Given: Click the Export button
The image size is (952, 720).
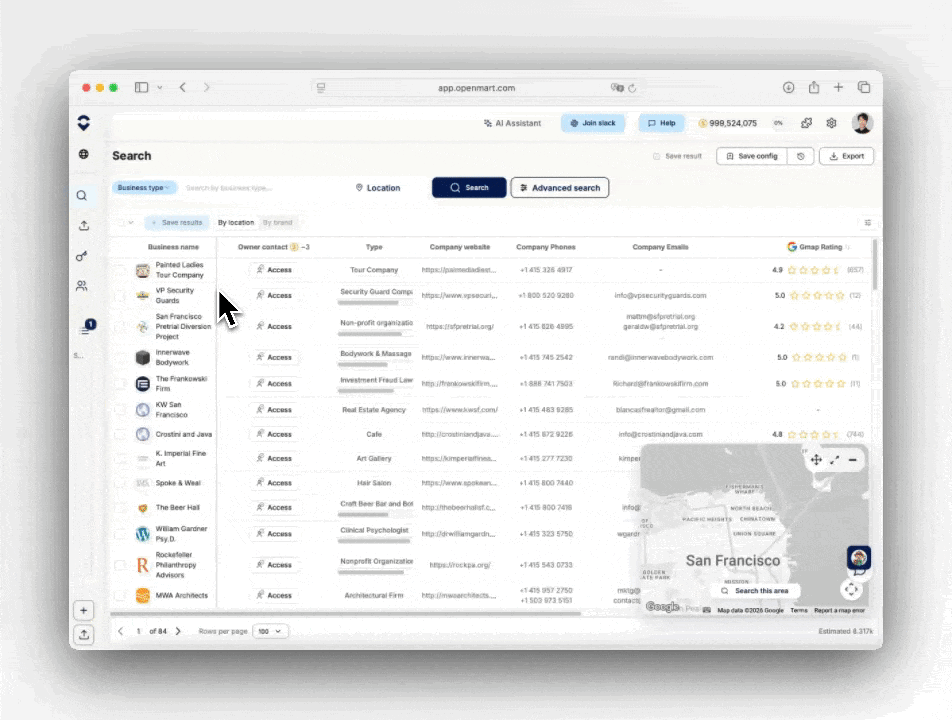Looking at the screenshot, I should pos(846,156).
